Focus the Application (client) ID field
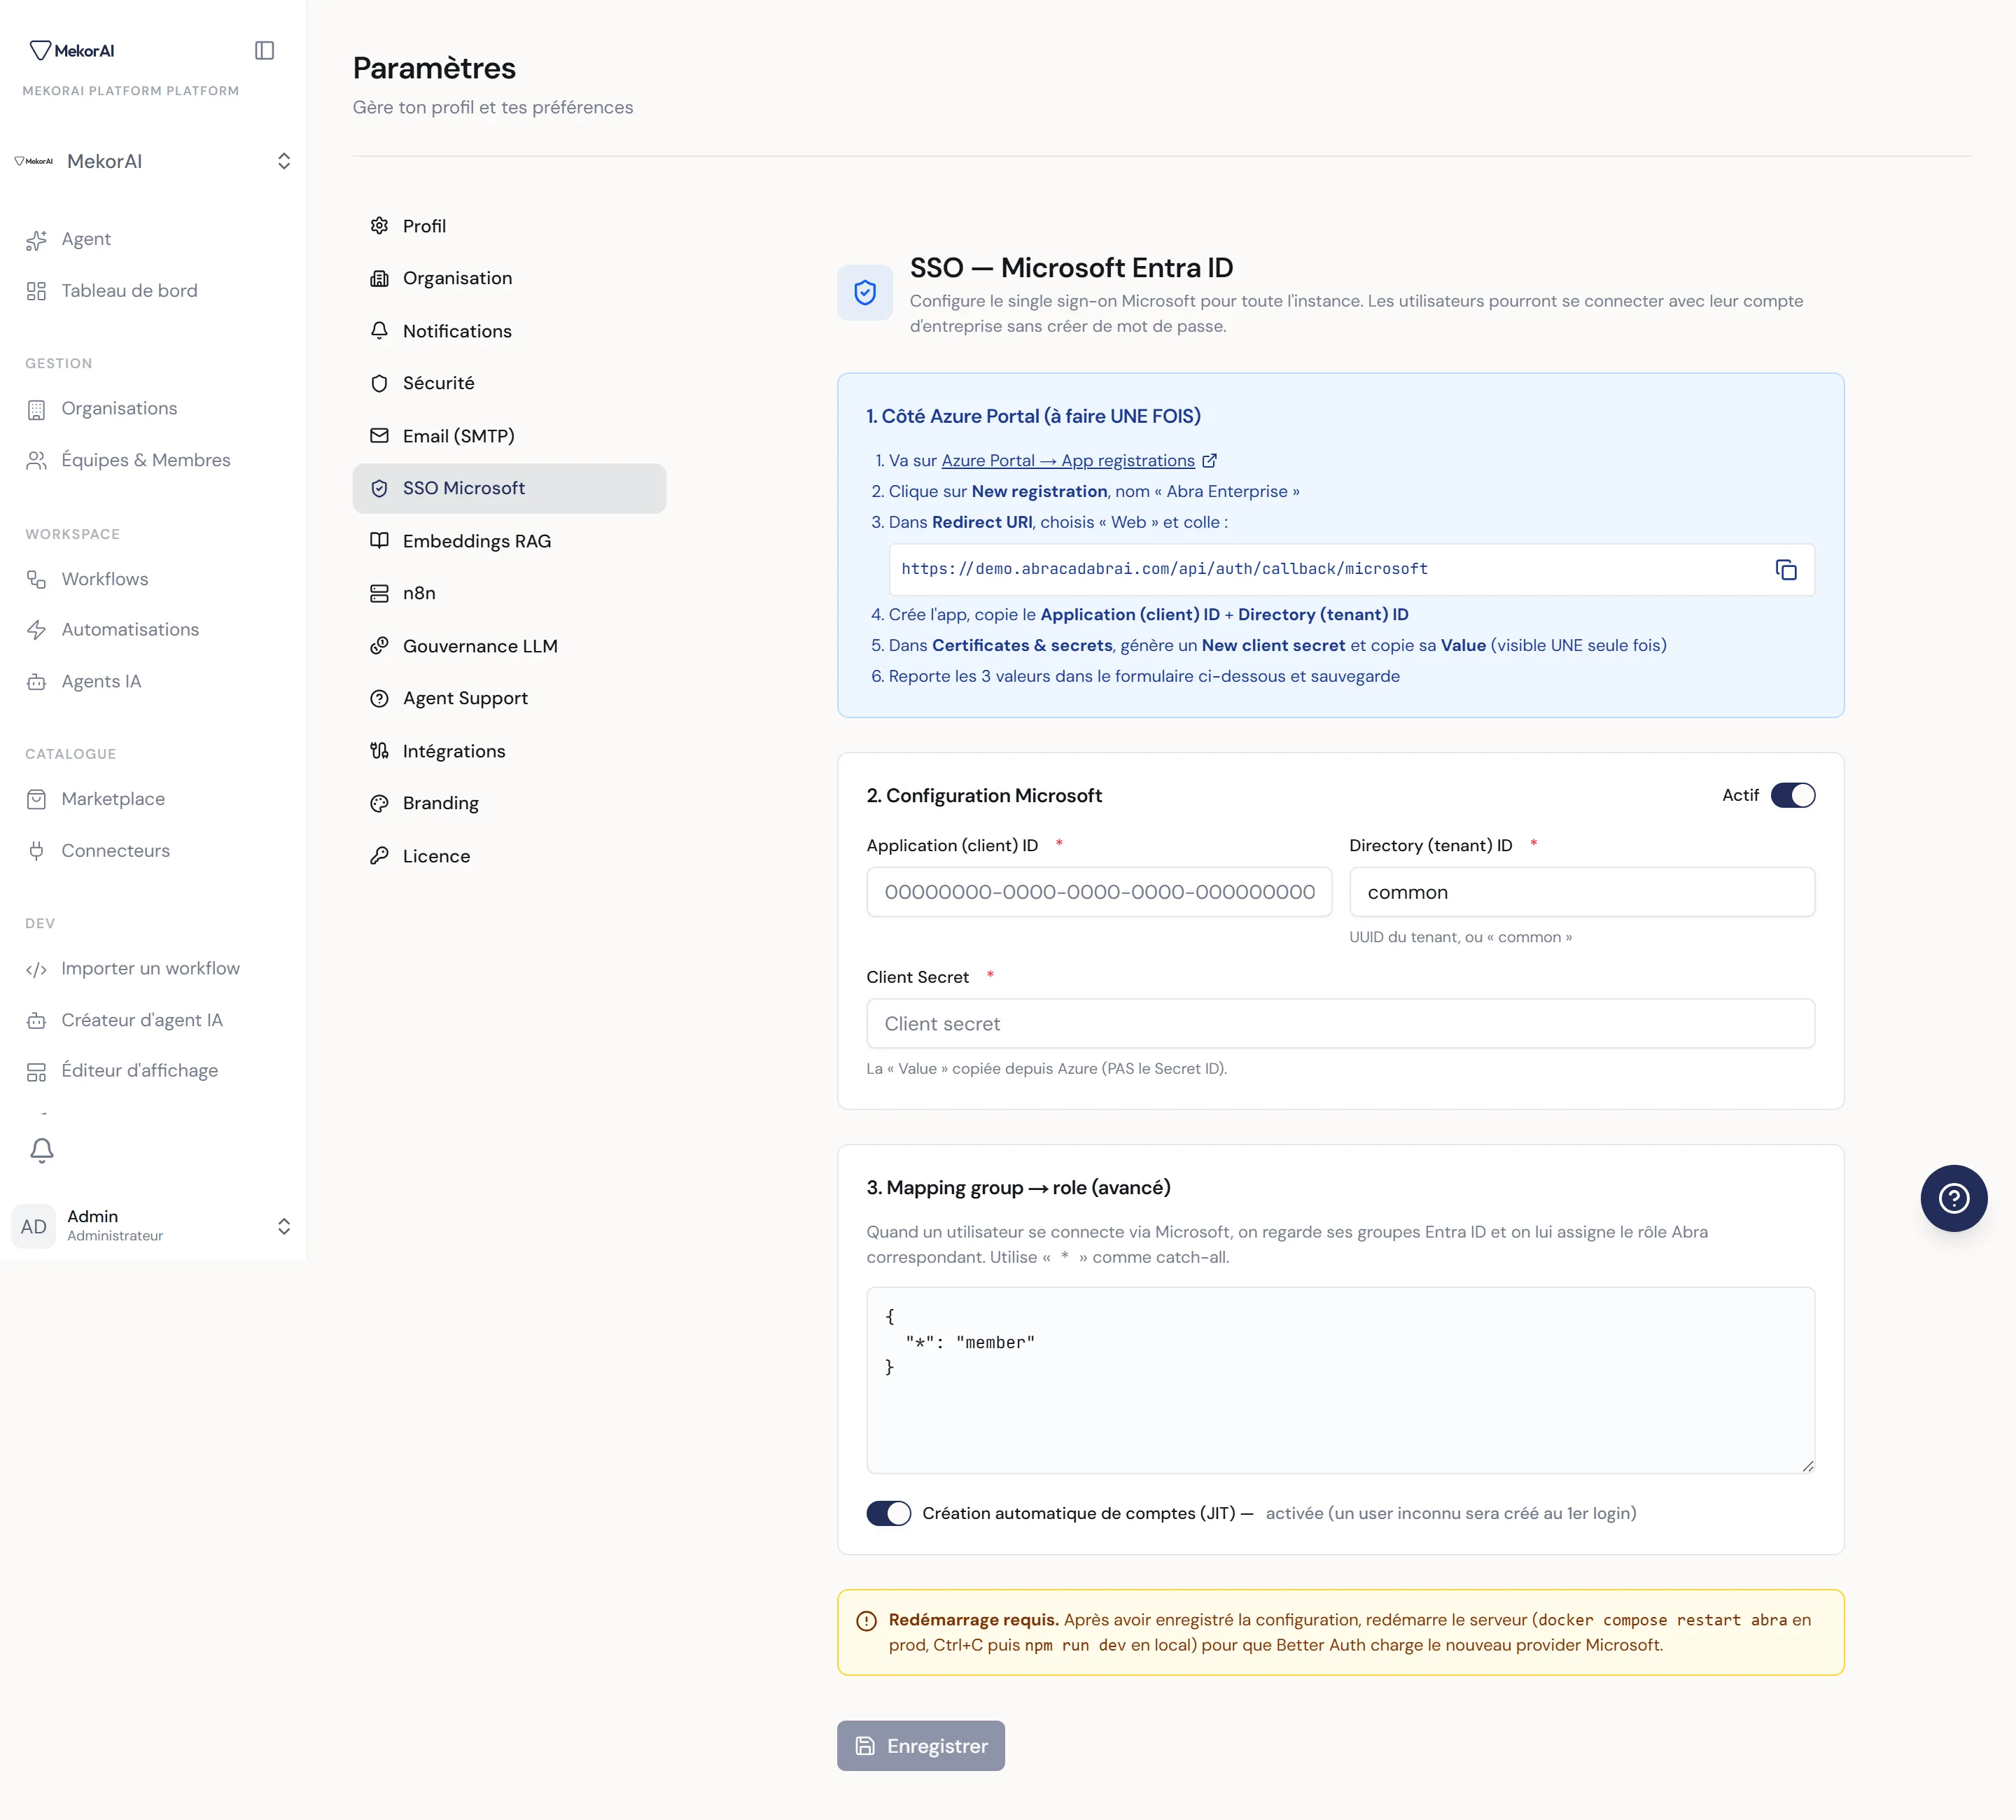This screenshot has height=1820, width=2016. click(1099, 892)
